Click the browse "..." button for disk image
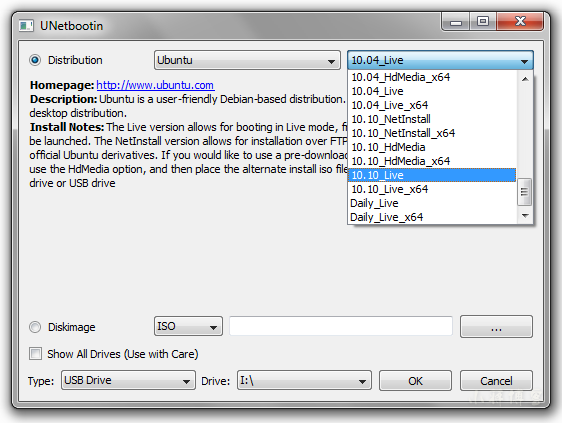Viewport: 562px width, 423px height. [x=496, y=327]
